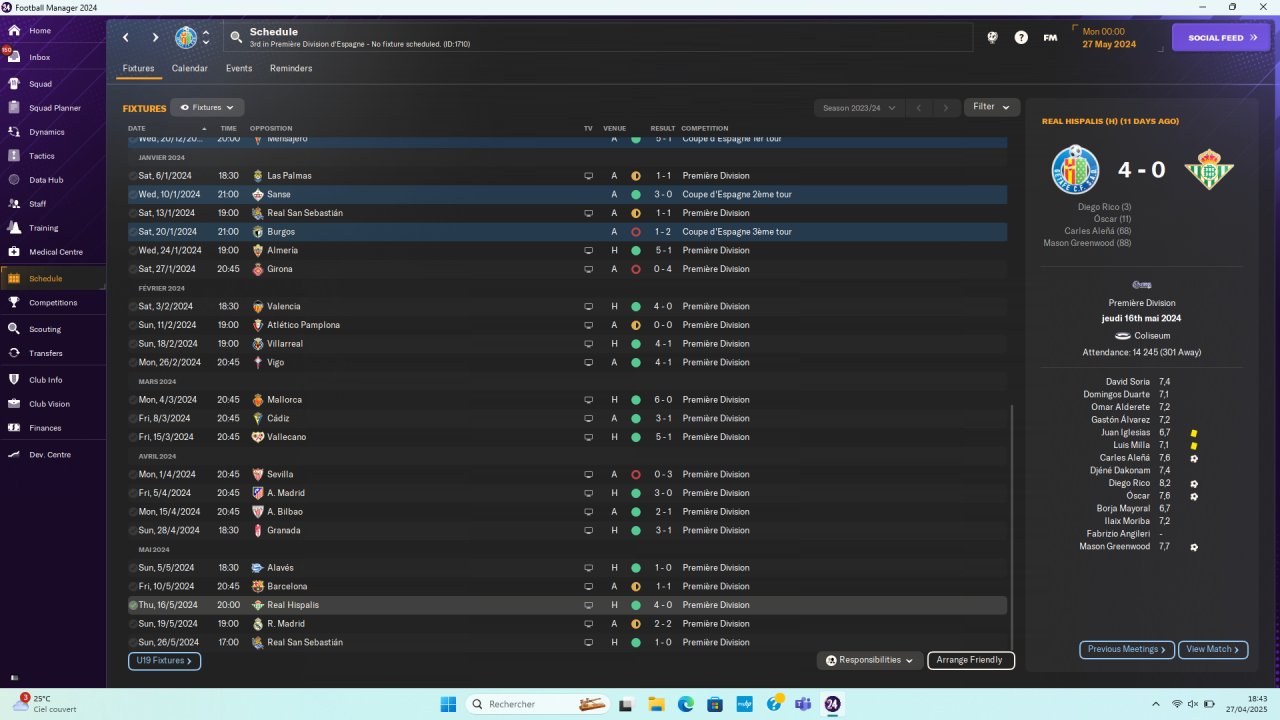Click the Getafe club badge in header

[186, 38]
